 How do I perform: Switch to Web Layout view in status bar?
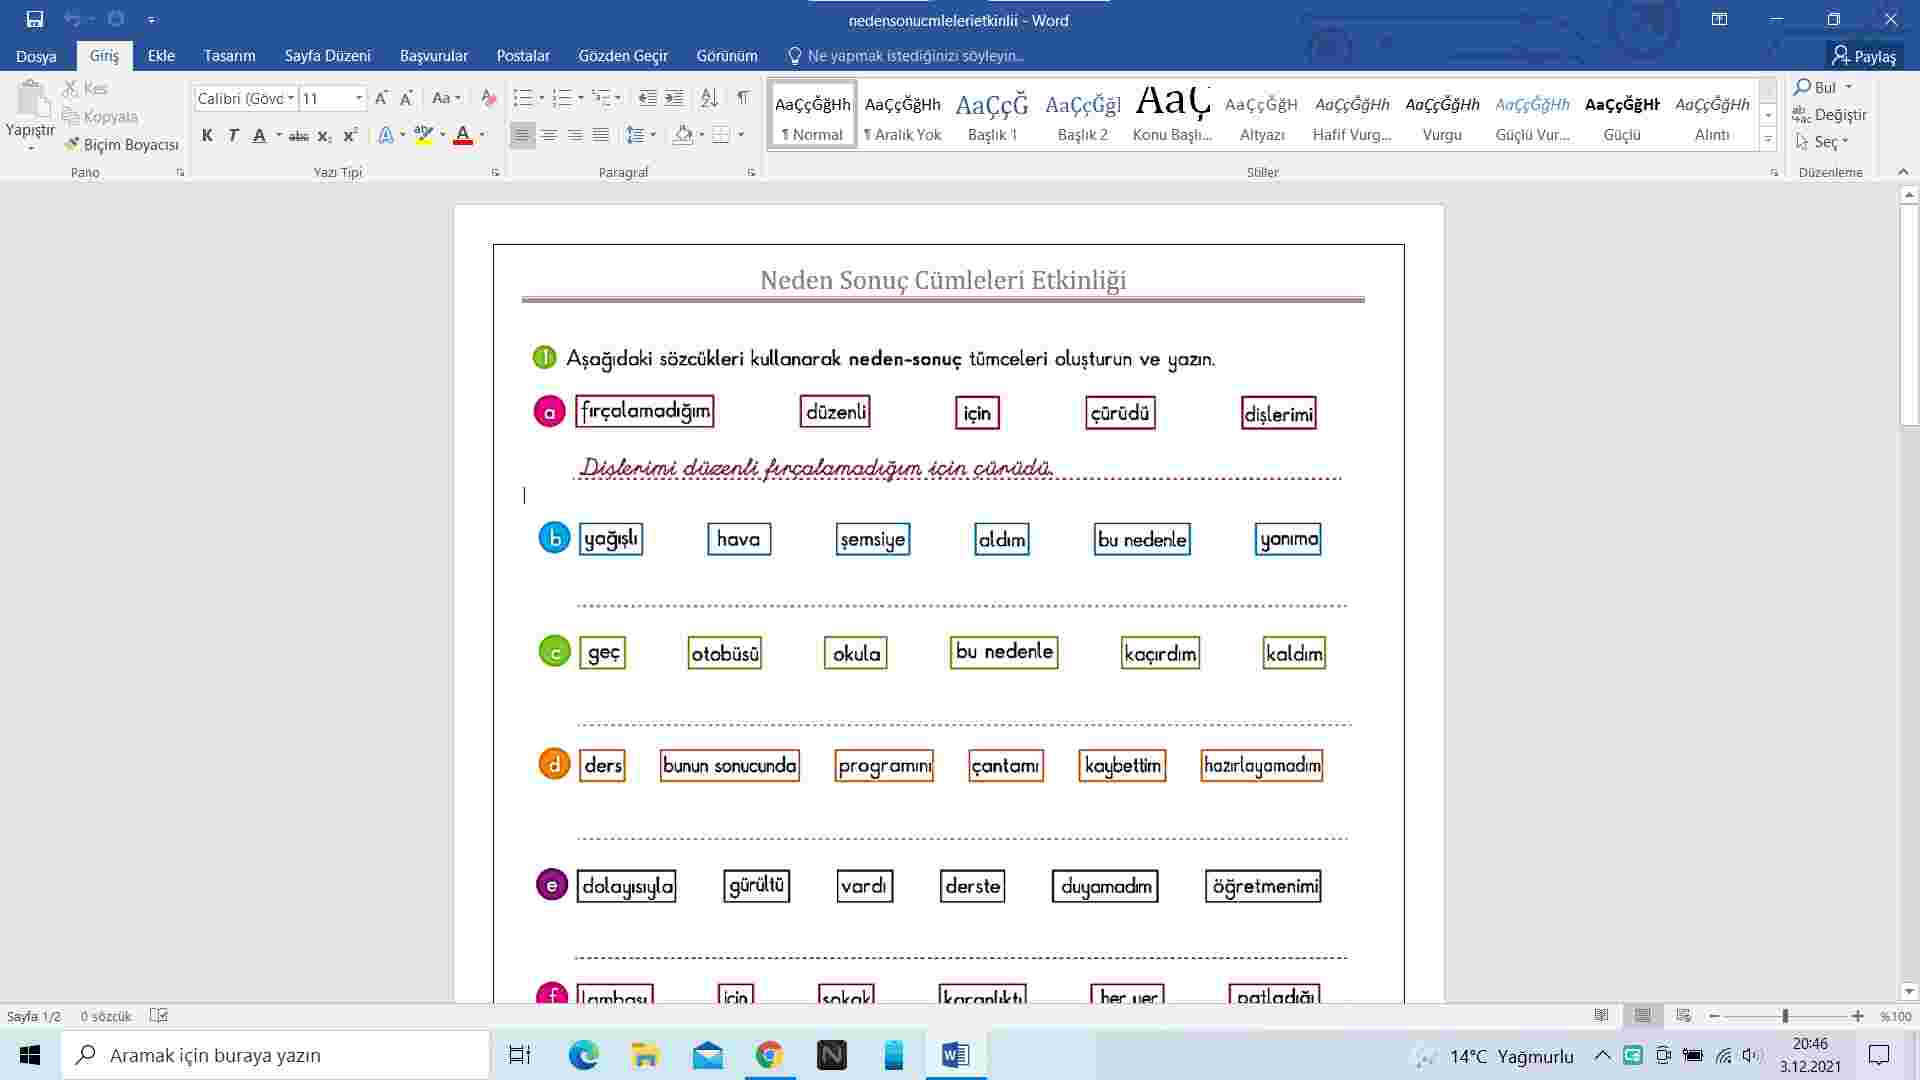1684,1016
